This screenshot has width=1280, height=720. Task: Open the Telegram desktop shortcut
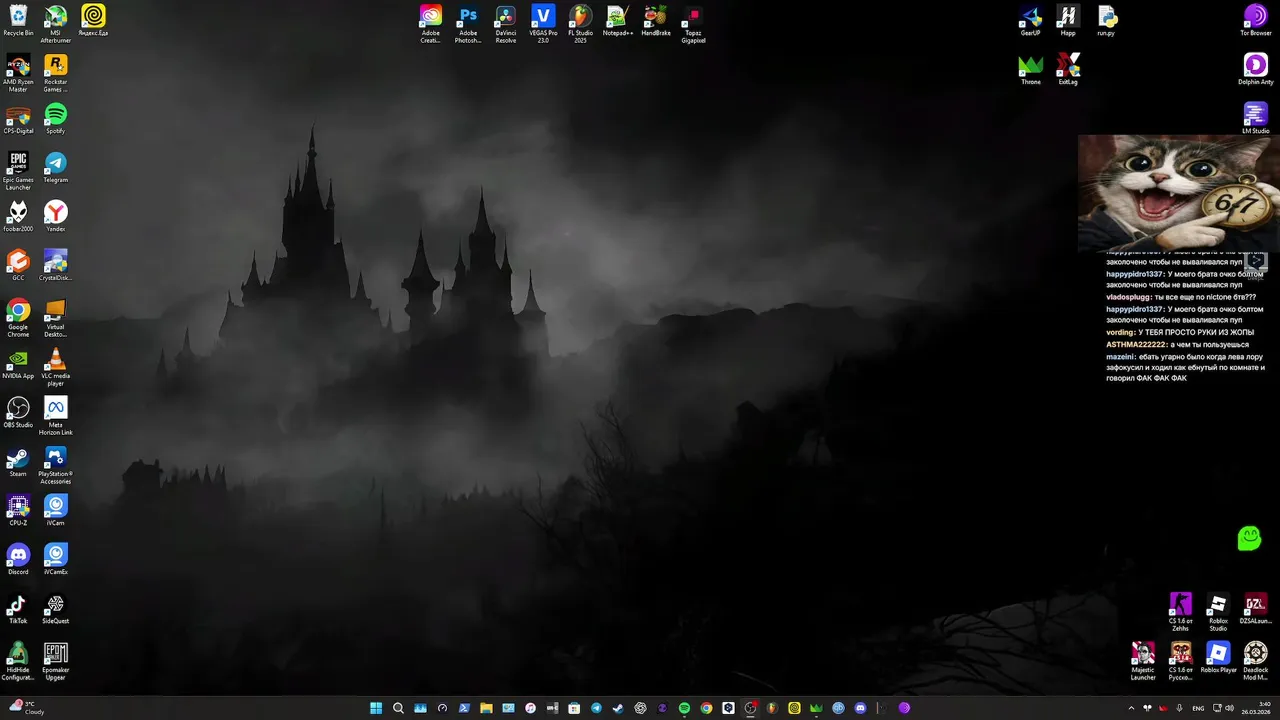pyautogui.click(x=56, y=167)
